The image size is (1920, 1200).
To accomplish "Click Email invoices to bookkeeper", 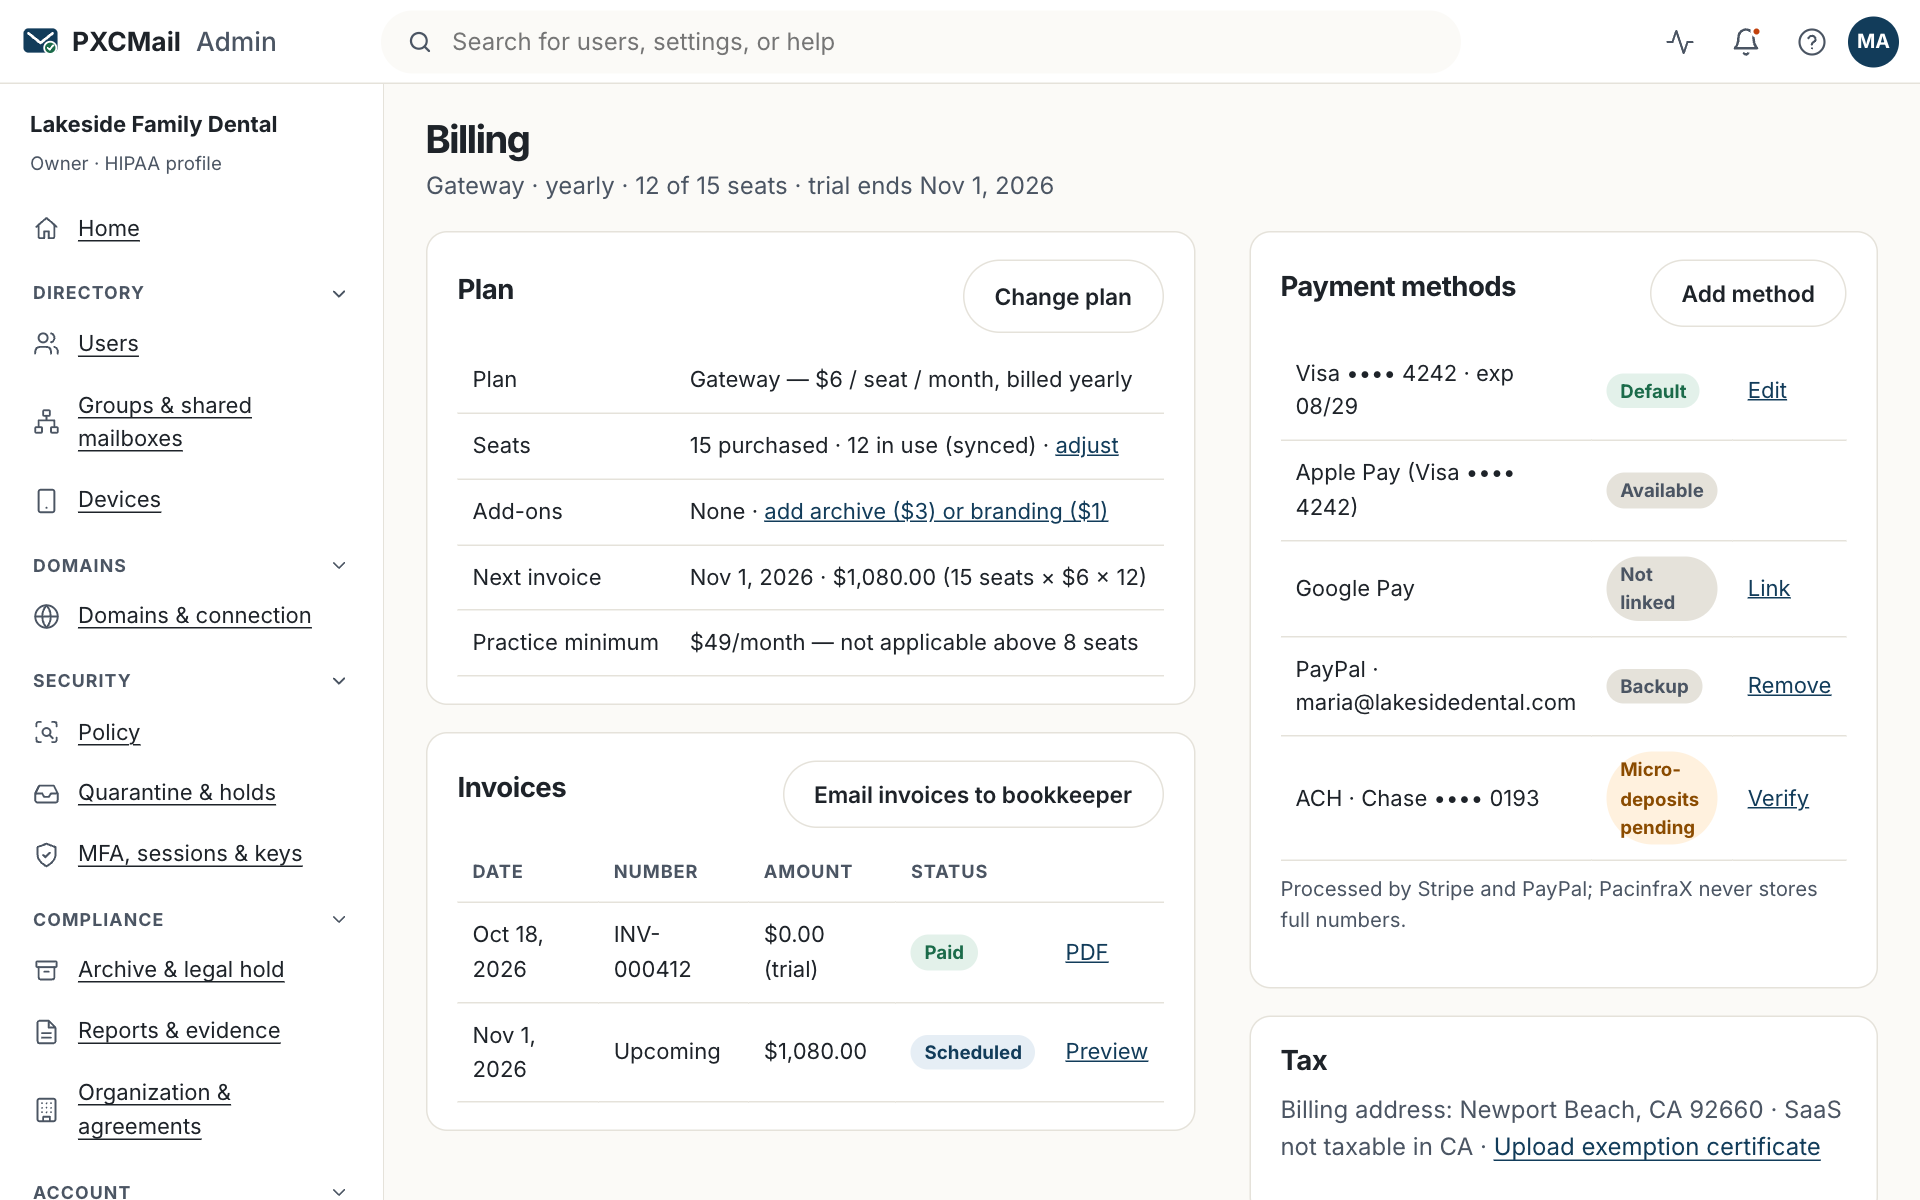I will (972, 795).
